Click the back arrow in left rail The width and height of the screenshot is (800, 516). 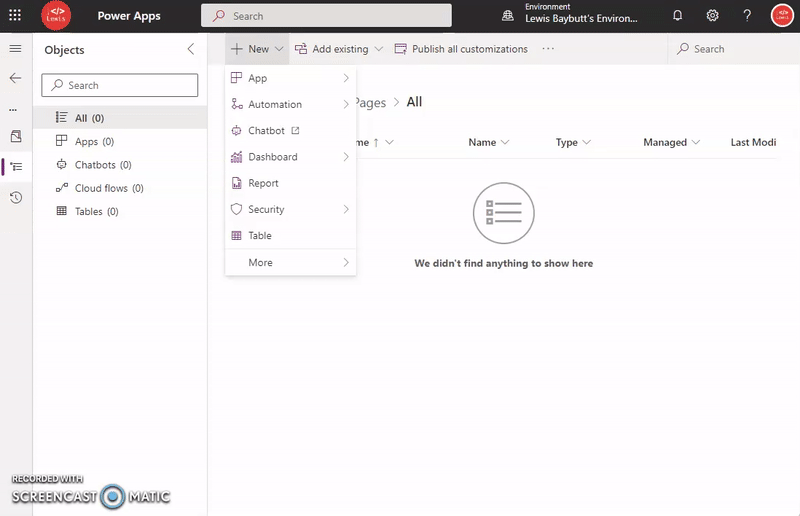pos(15,78)
